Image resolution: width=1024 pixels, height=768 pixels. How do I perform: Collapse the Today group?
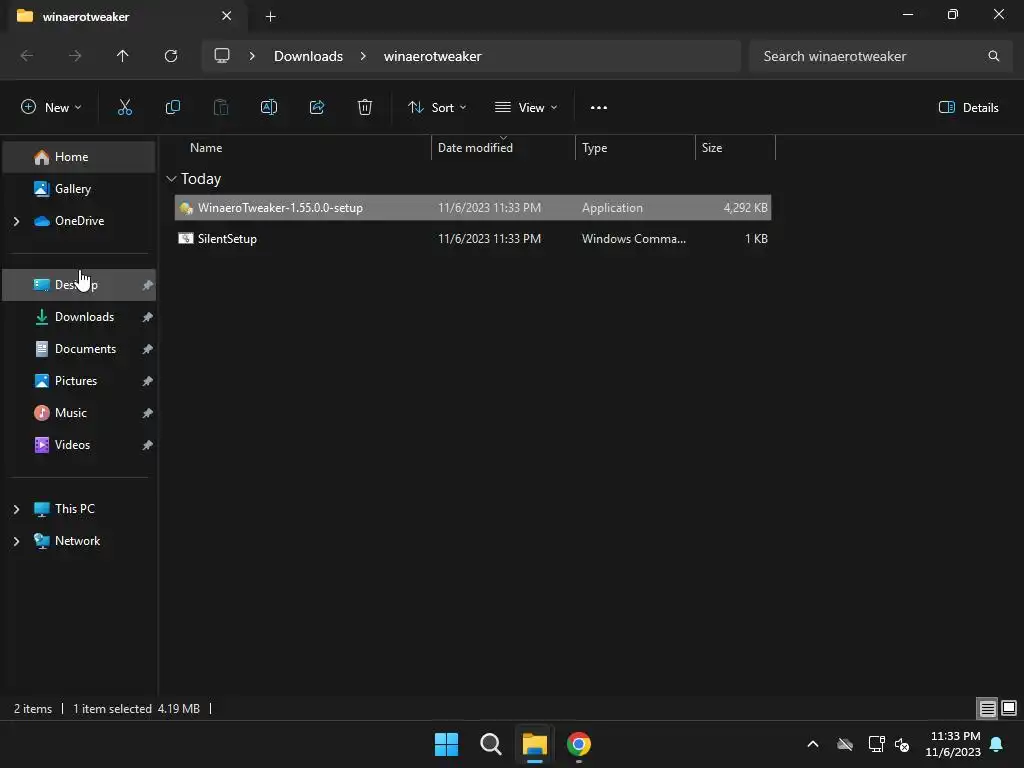point(171,178)
